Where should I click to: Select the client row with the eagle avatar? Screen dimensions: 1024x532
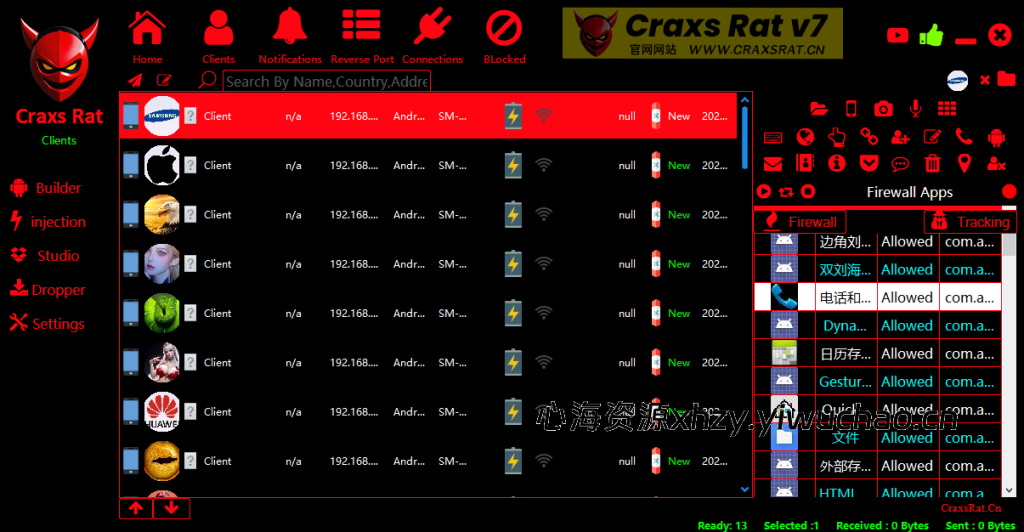[429, 215]
